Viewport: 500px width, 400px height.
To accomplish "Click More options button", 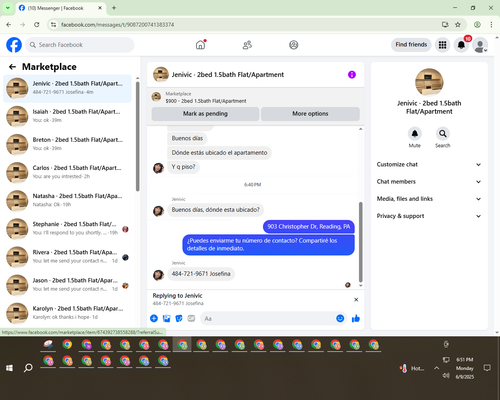I will (x=310, y=114).
